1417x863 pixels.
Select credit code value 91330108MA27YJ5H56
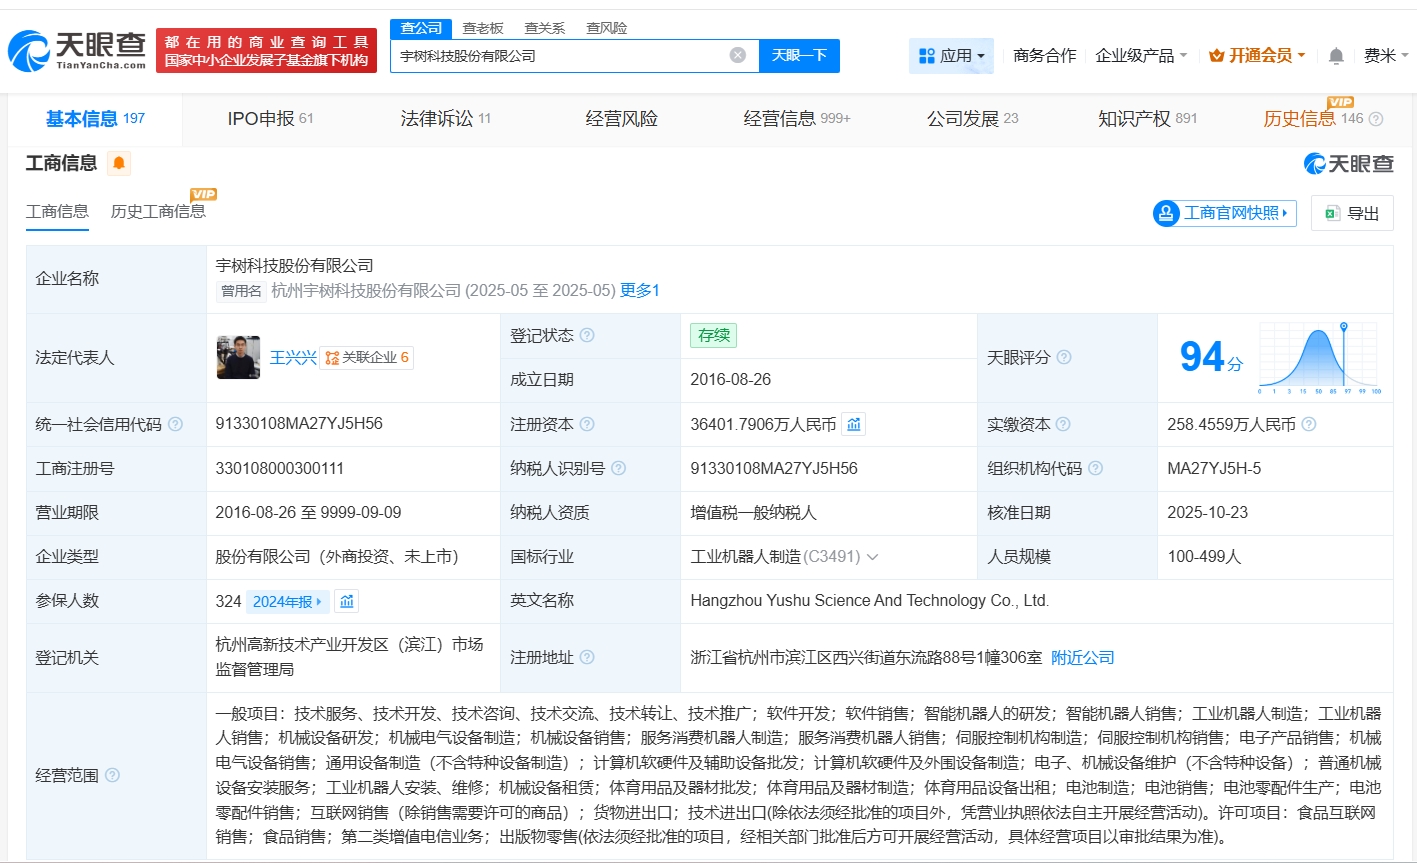point(299,424)
